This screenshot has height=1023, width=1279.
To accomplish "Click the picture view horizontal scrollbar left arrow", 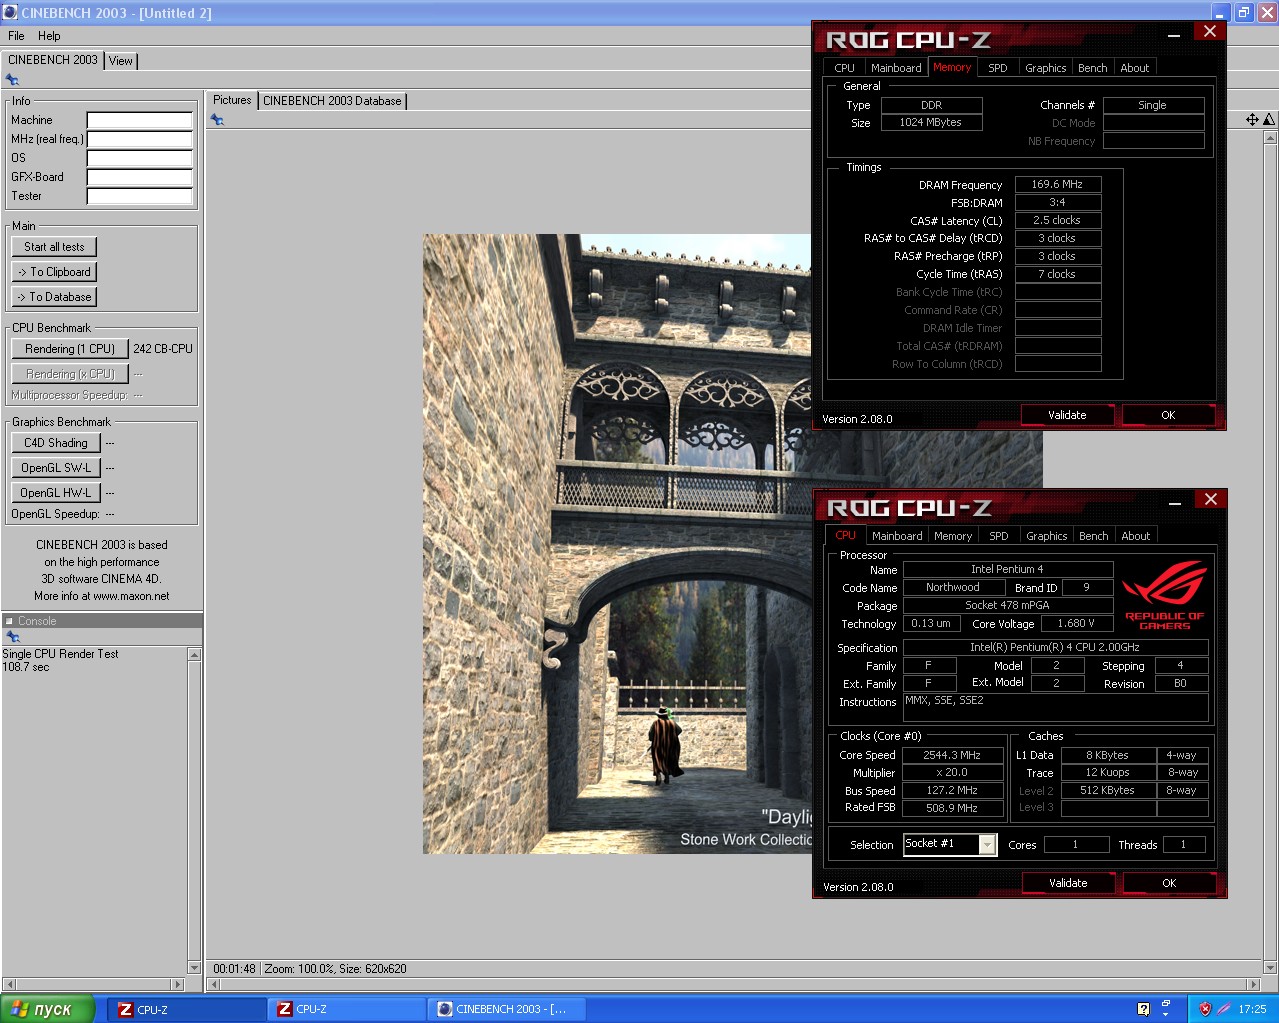I will [x=212, y=985].
